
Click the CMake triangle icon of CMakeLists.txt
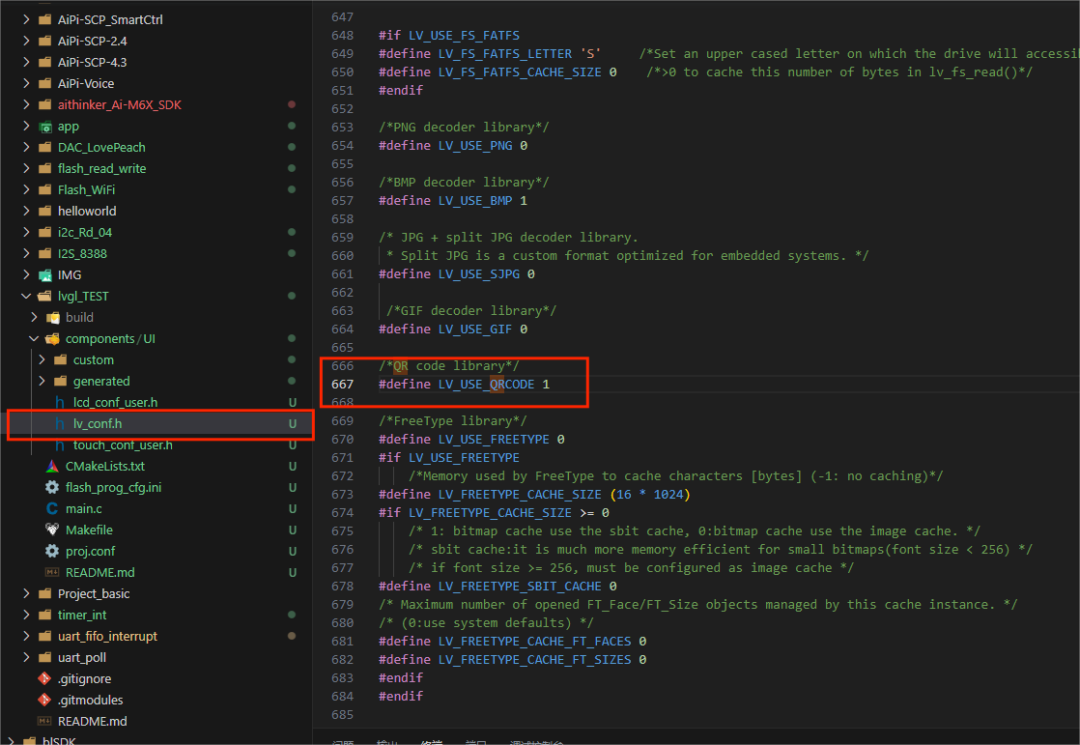tap(52, 466)
